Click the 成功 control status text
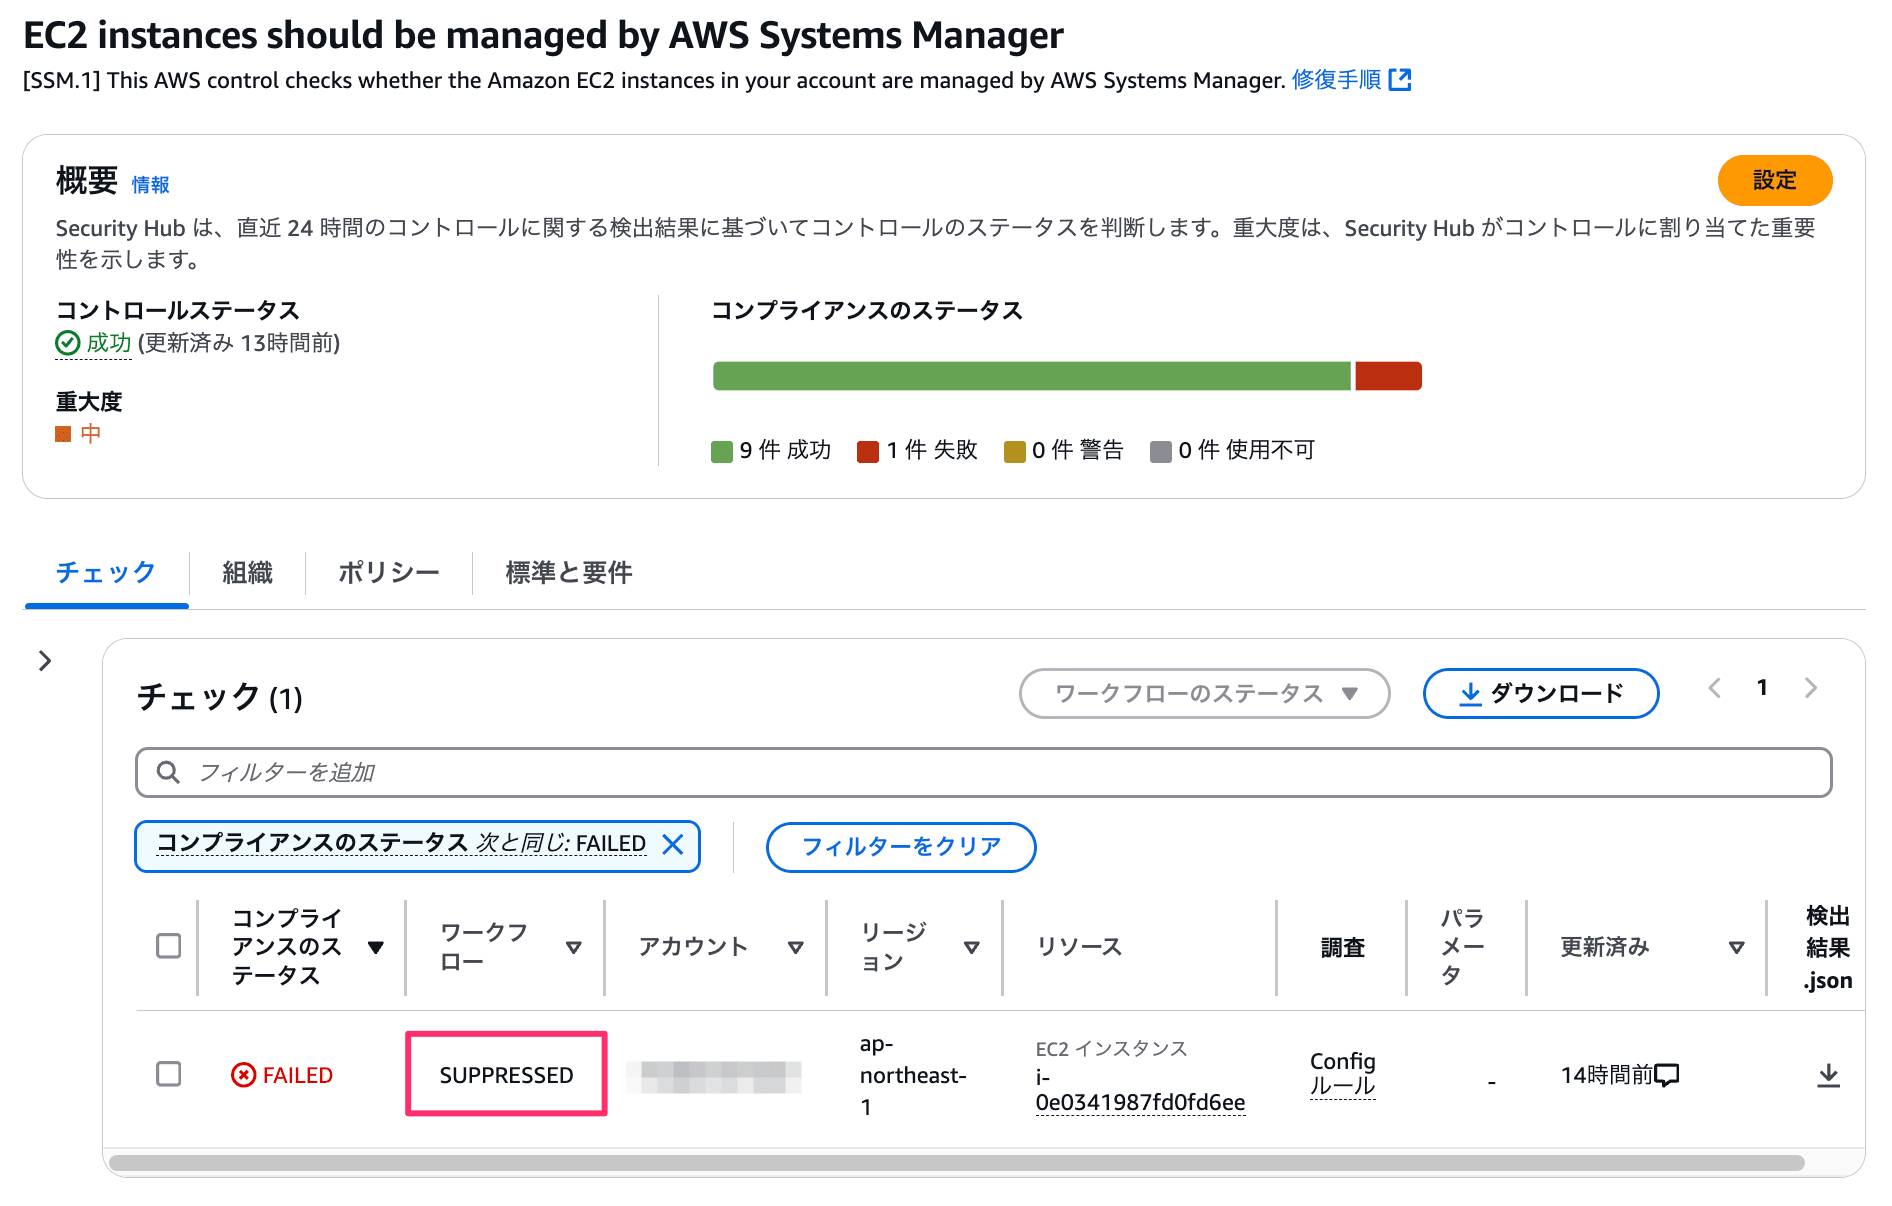 click(109, 343)
